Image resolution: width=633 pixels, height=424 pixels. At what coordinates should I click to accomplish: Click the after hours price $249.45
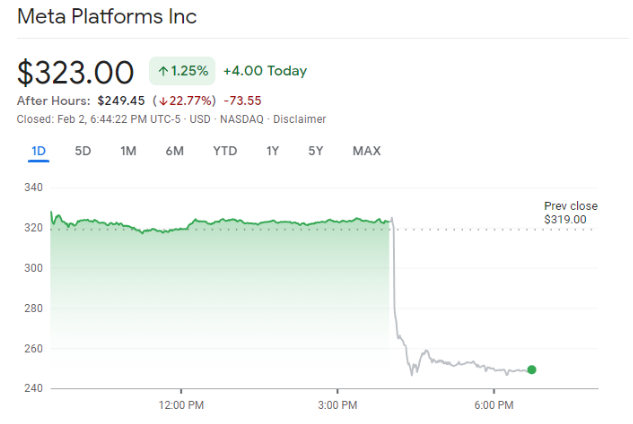coord(121,101)
